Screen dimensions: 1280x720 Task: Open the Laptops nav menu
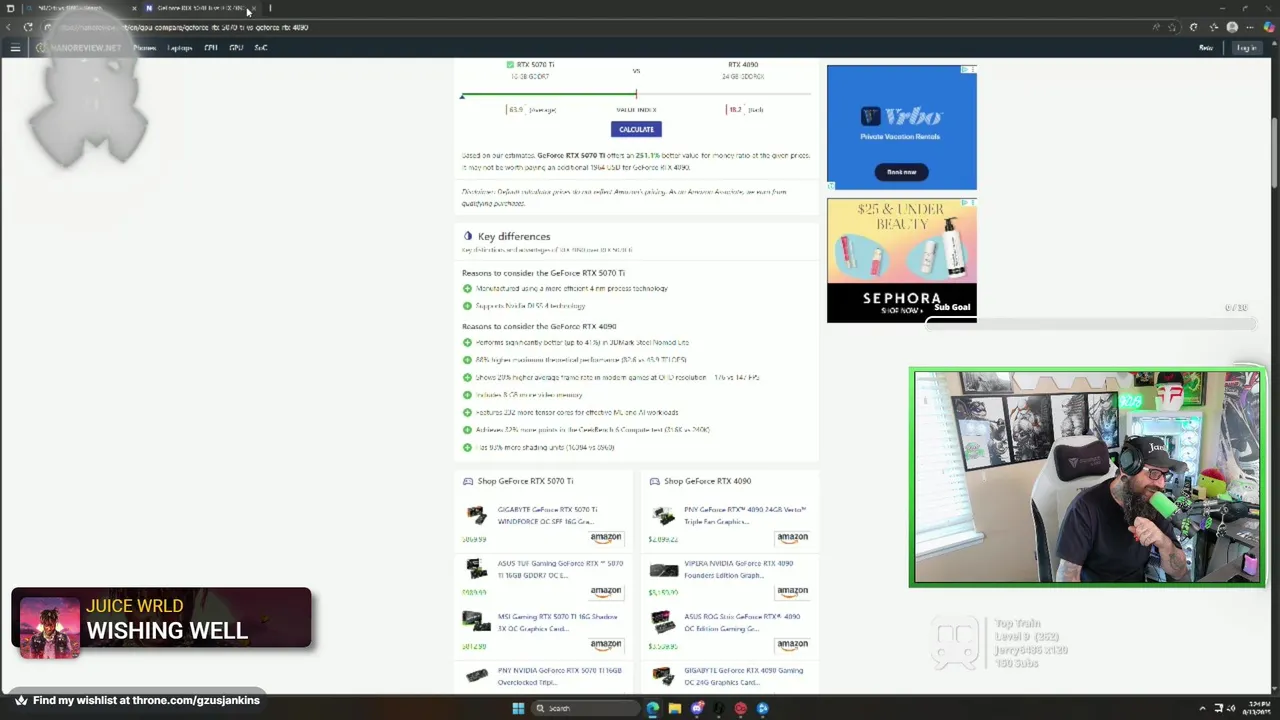coord(180,48)
